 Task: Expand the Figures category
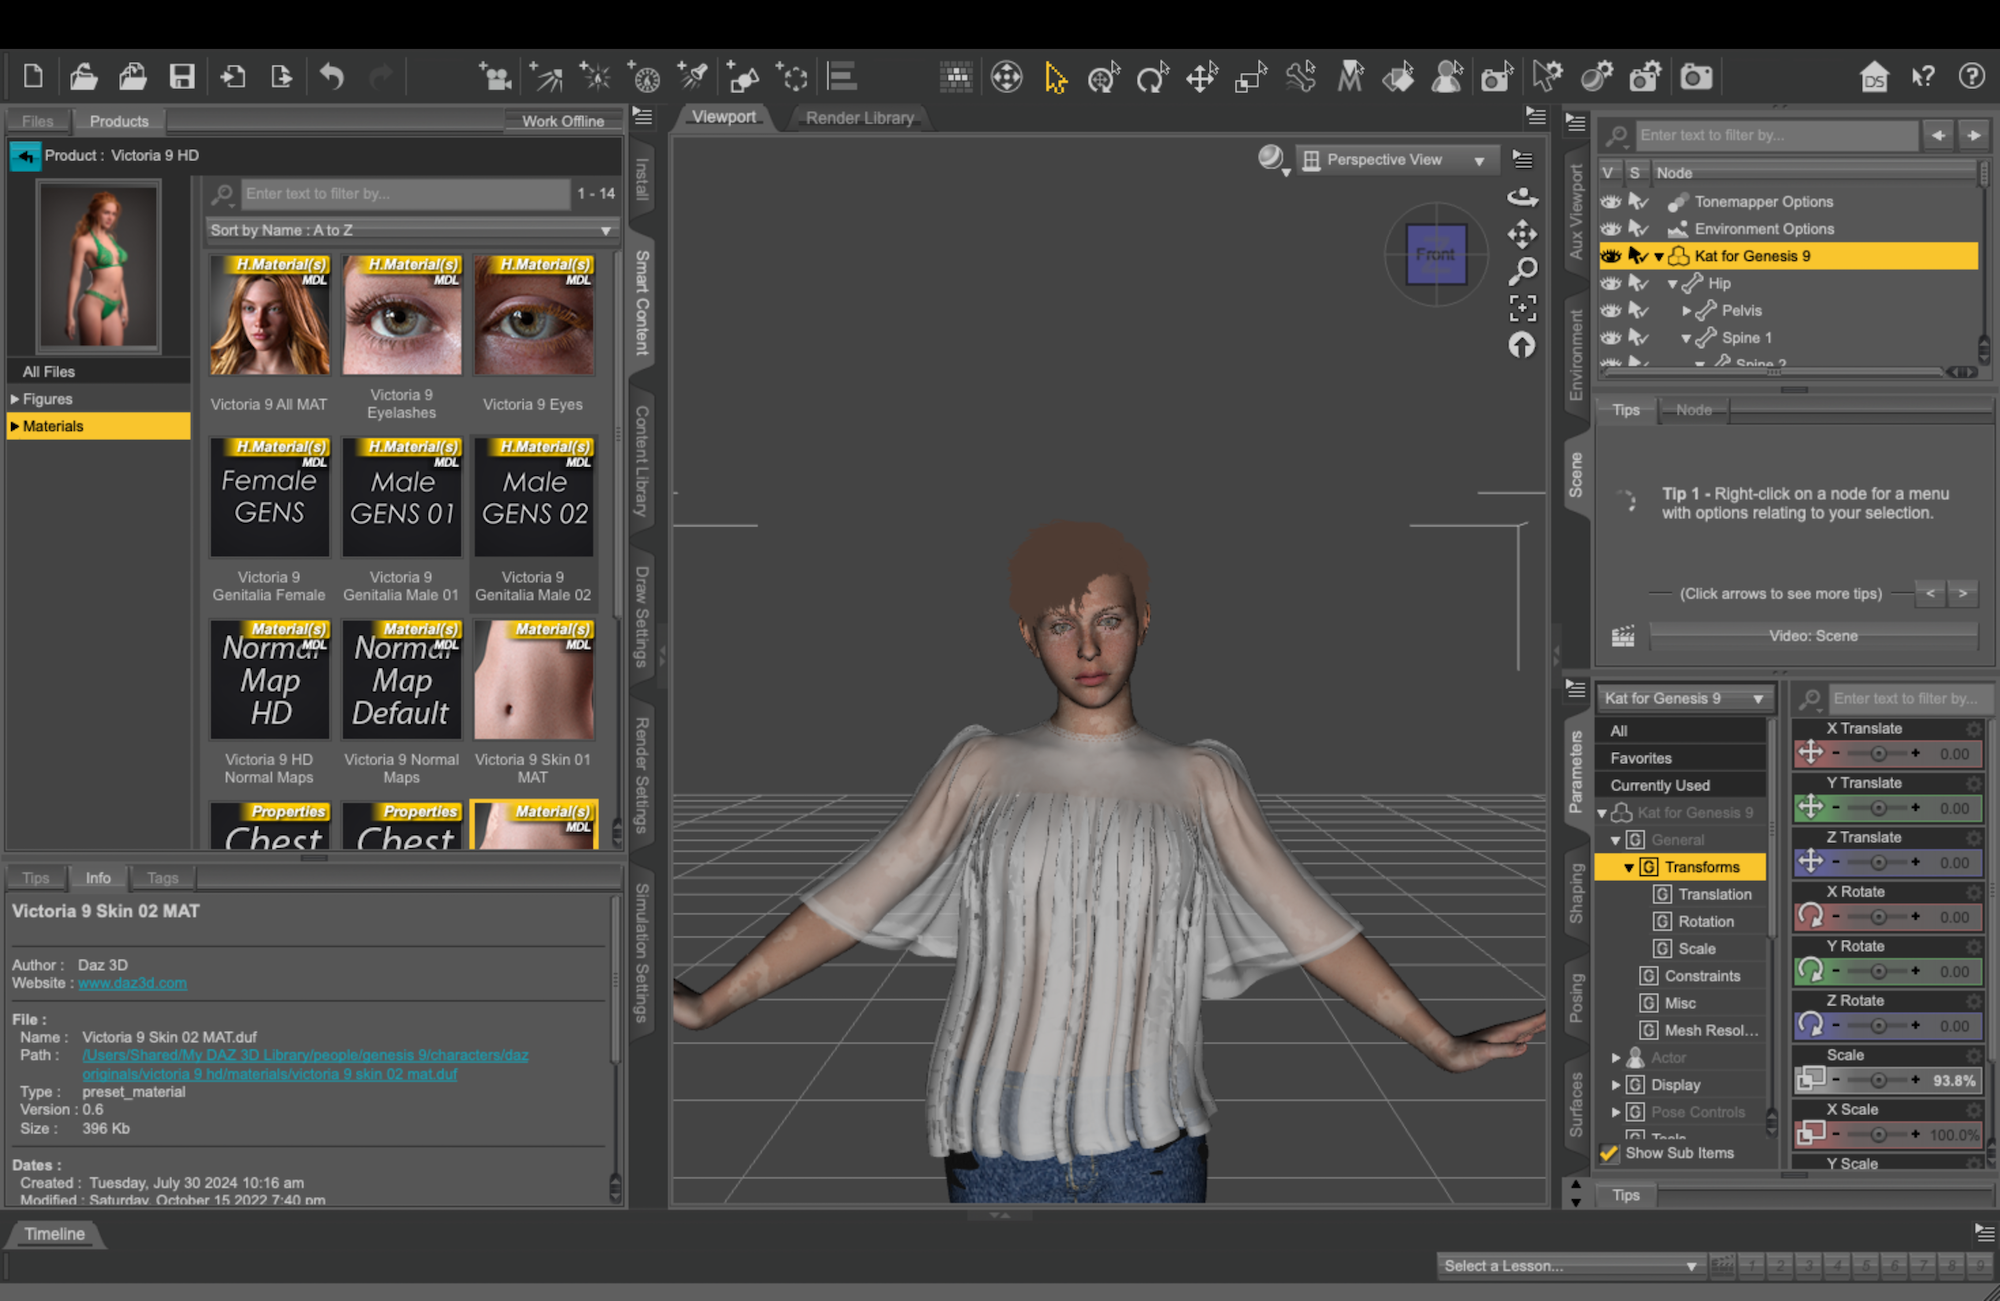point(15,399)
